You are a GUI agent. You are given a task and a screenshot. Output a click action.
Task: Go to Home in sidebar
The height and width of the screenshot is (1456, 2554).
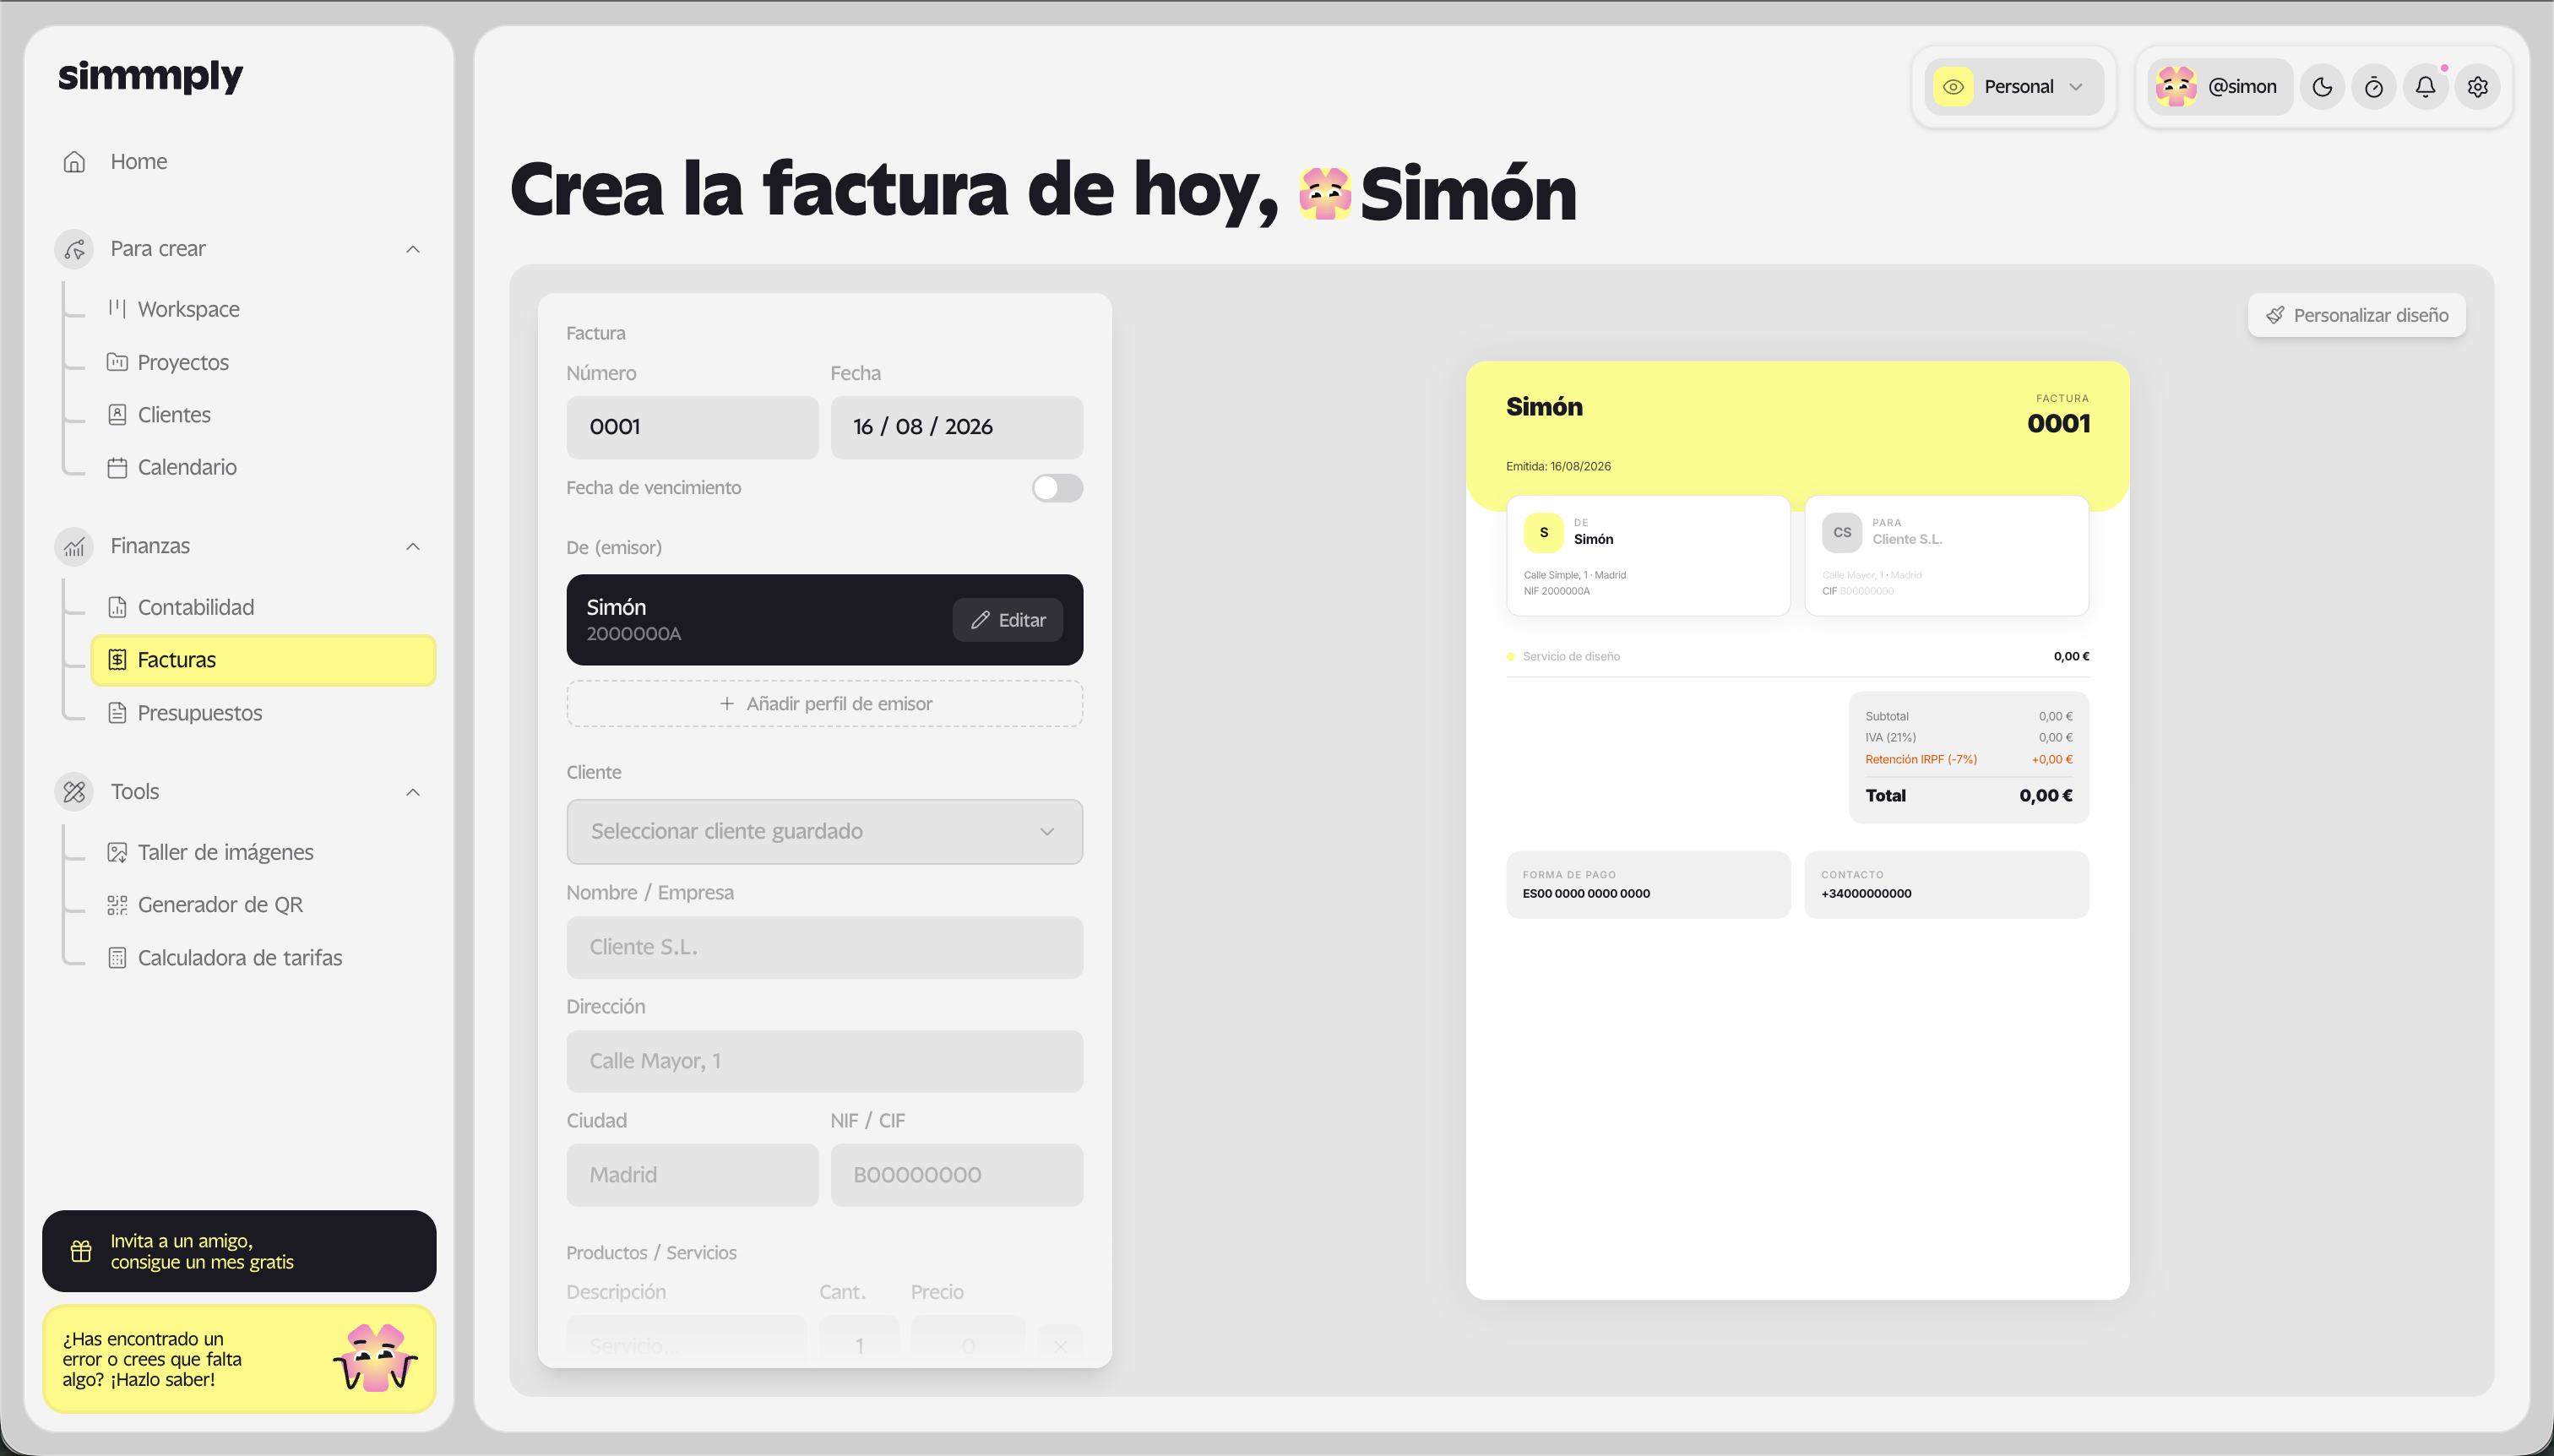pyautogui.click(x=139, y=162)
